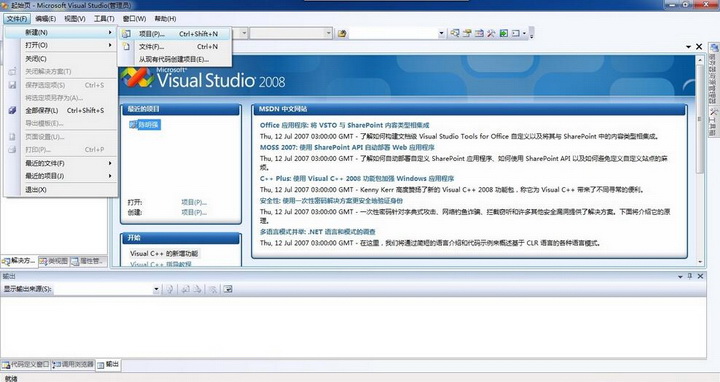720x382 pixels.
Task: Open toolbar options overflow arrow
Action: click(x=531, y=34)
